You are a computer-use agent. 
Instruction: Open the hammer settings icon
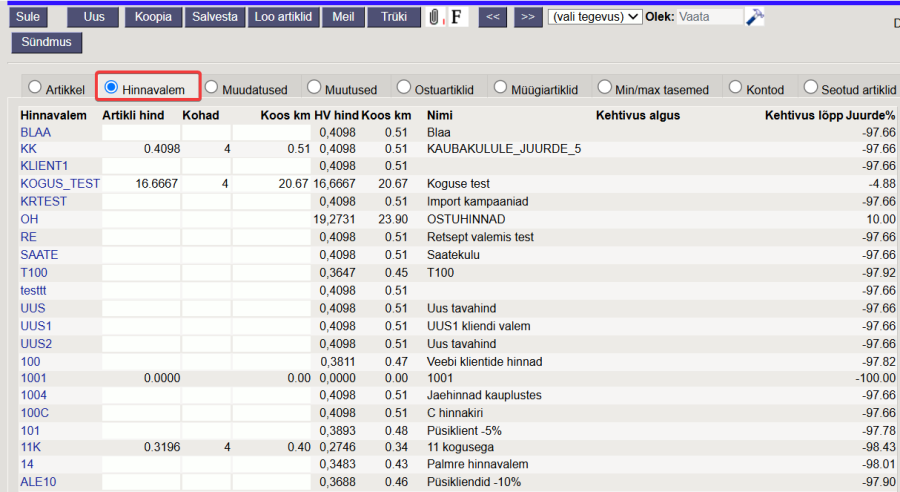(755, 17)
